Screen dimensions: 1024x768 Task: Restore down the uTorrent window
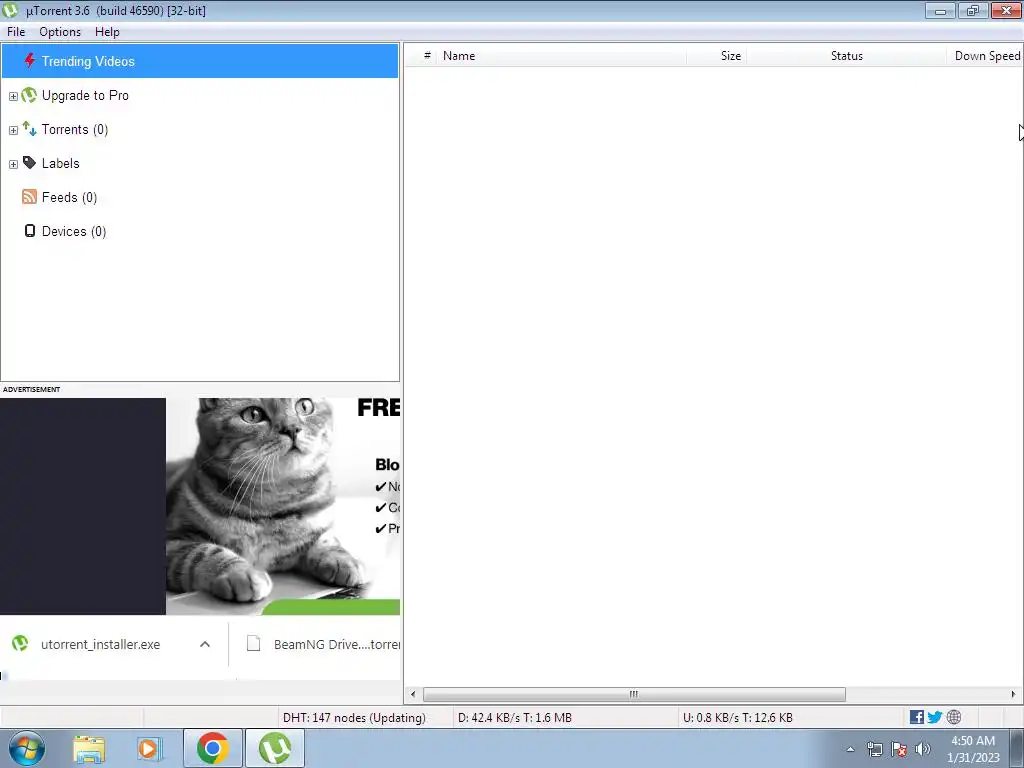[x=973, y=10]
